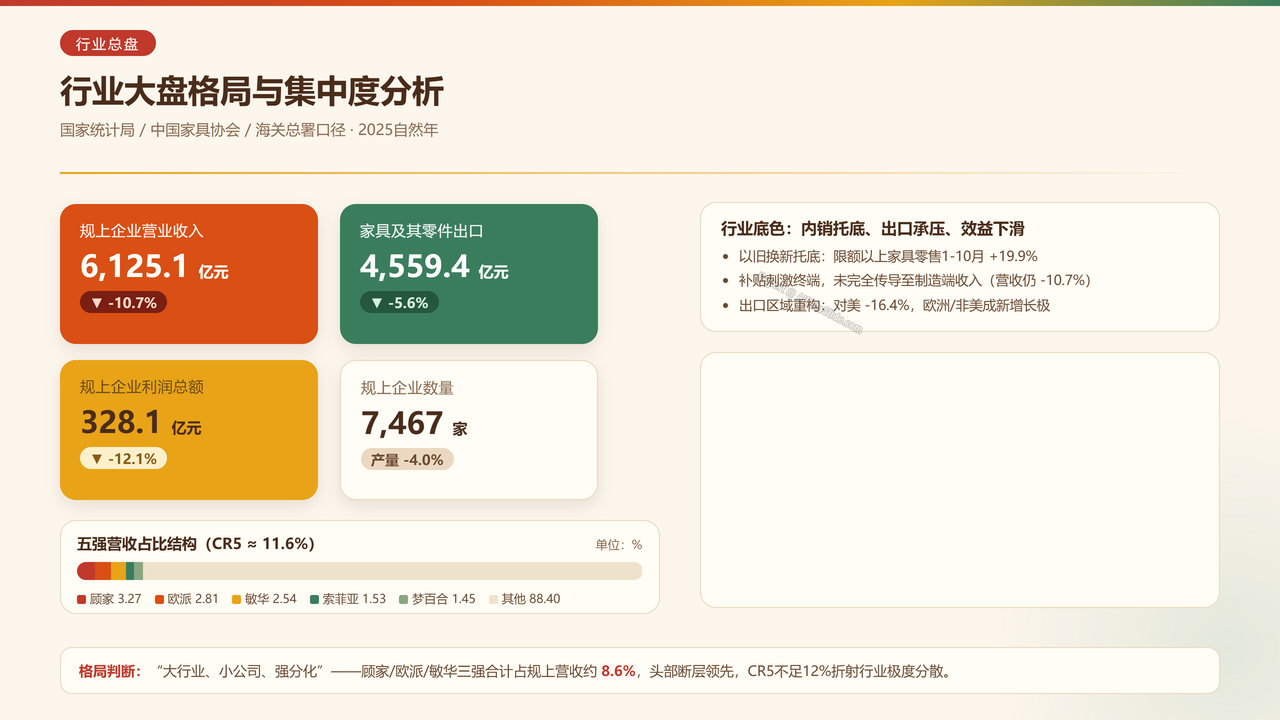Image resolution: width=1280 pixels, height=720 pixels.
Task: Select the 五强营收占比结构 chart heading
Action: (196, 544)
